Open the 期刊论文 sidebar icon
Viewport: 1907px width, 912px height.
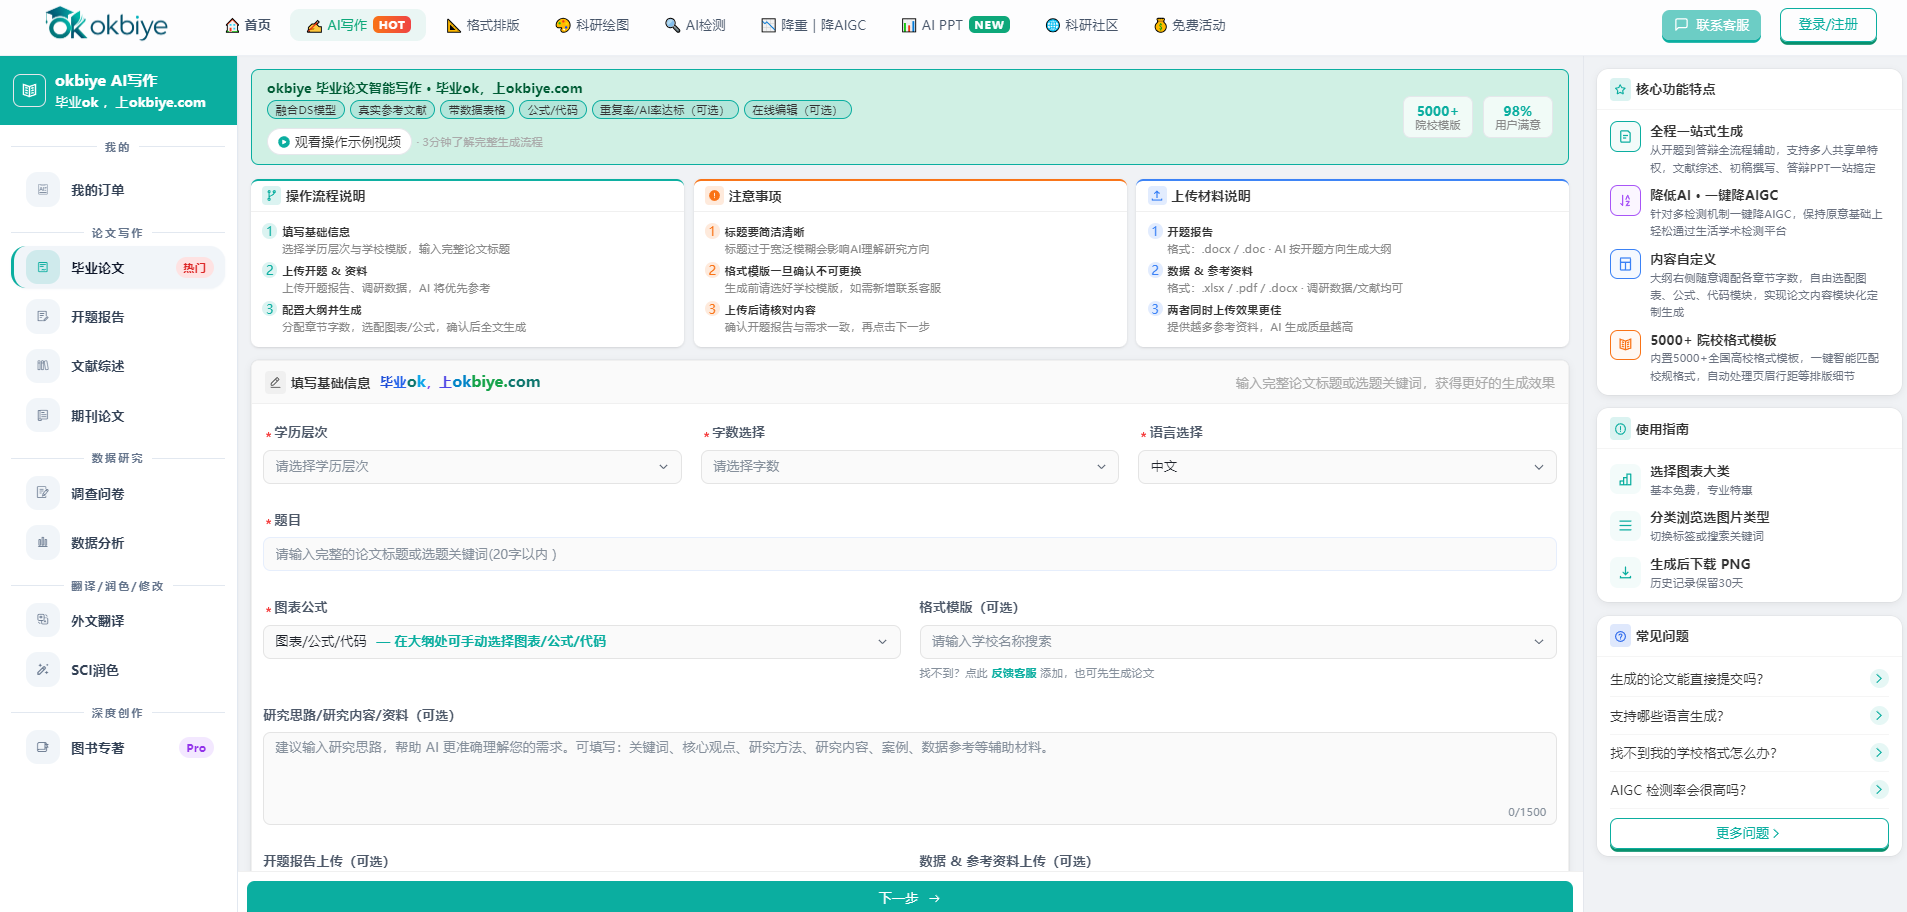coord(43,416)
